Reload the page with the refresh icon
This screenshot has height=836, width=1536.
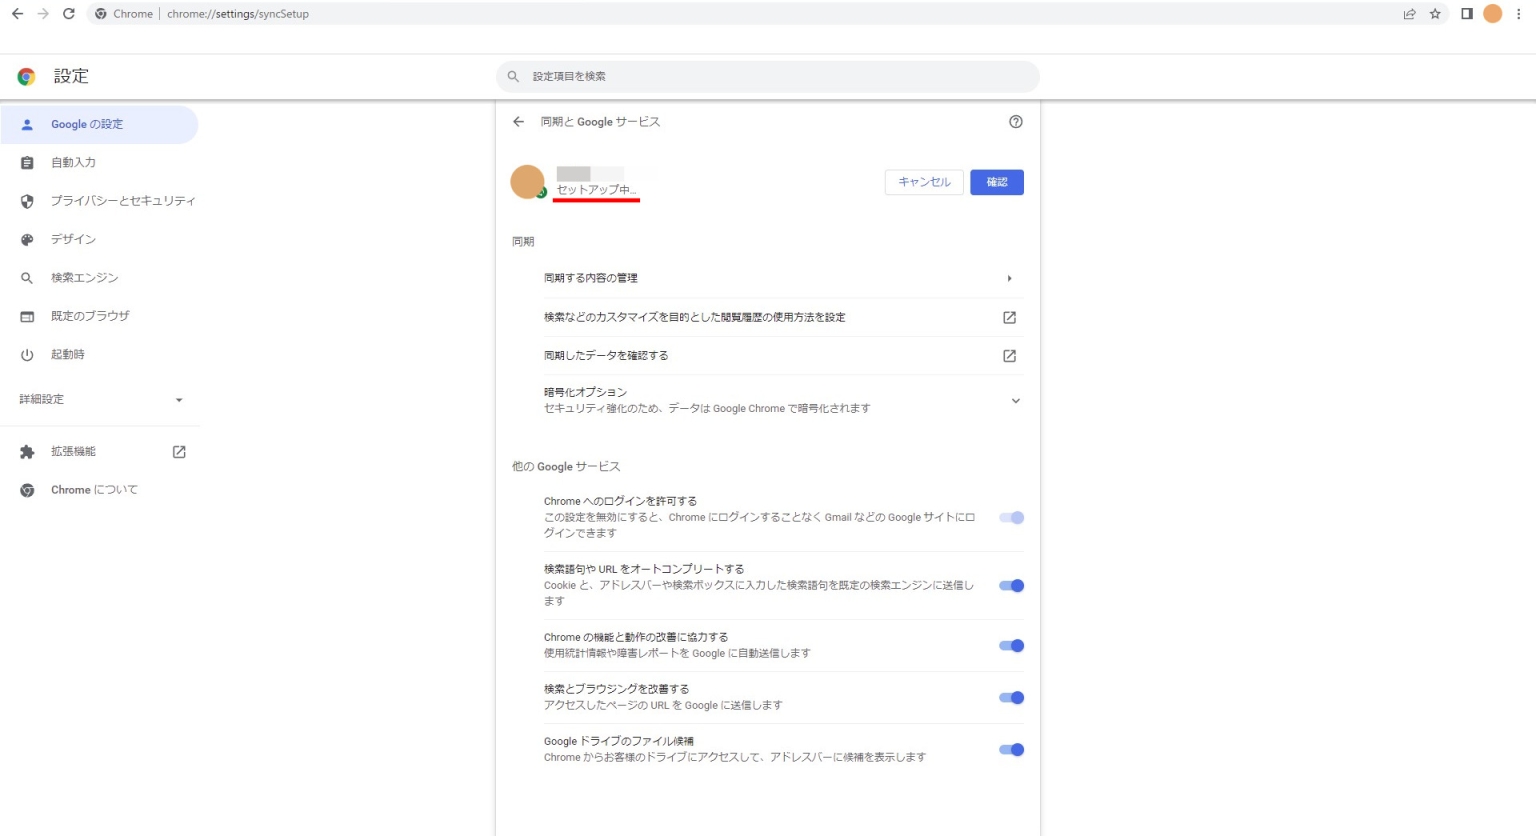[68, 14]
